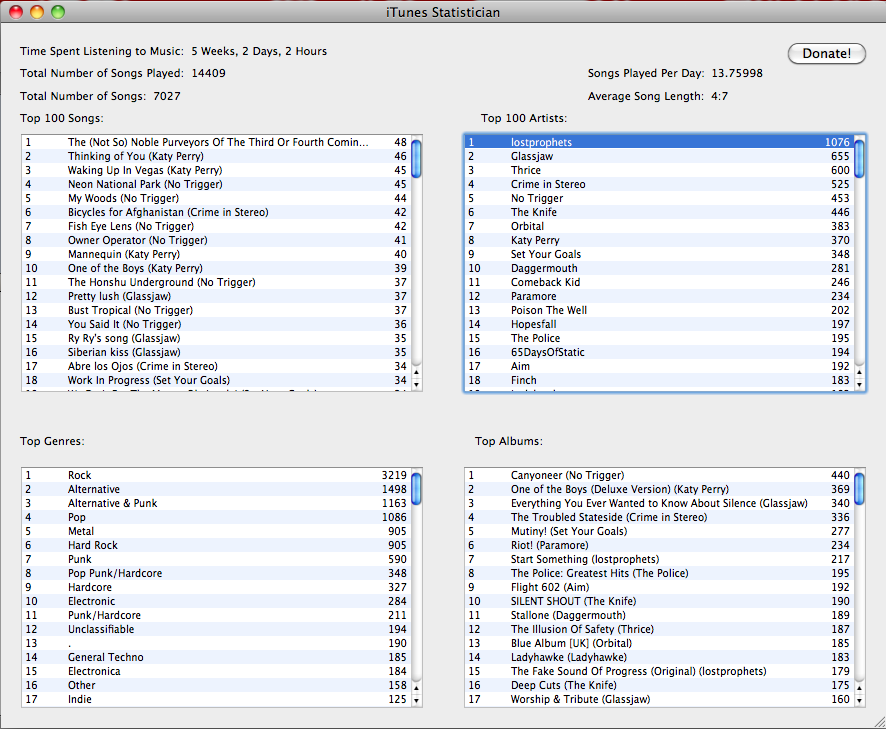Viewport: 886px width, 729px height.
Task: Select album Ladyhawke (Ladyhawke)
Action: (x=659, y=657)
